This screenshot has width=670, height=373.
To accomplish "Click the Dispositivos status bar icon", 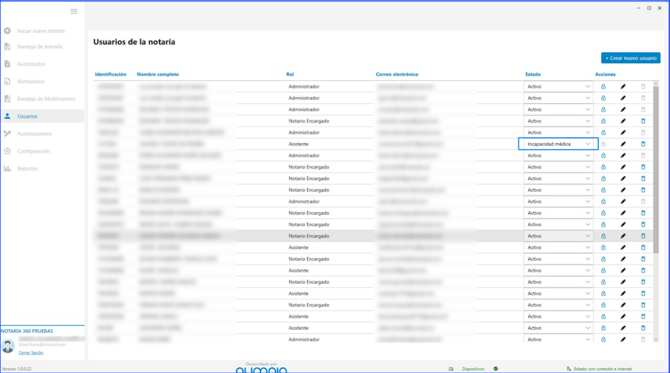I will coord(451,369).
